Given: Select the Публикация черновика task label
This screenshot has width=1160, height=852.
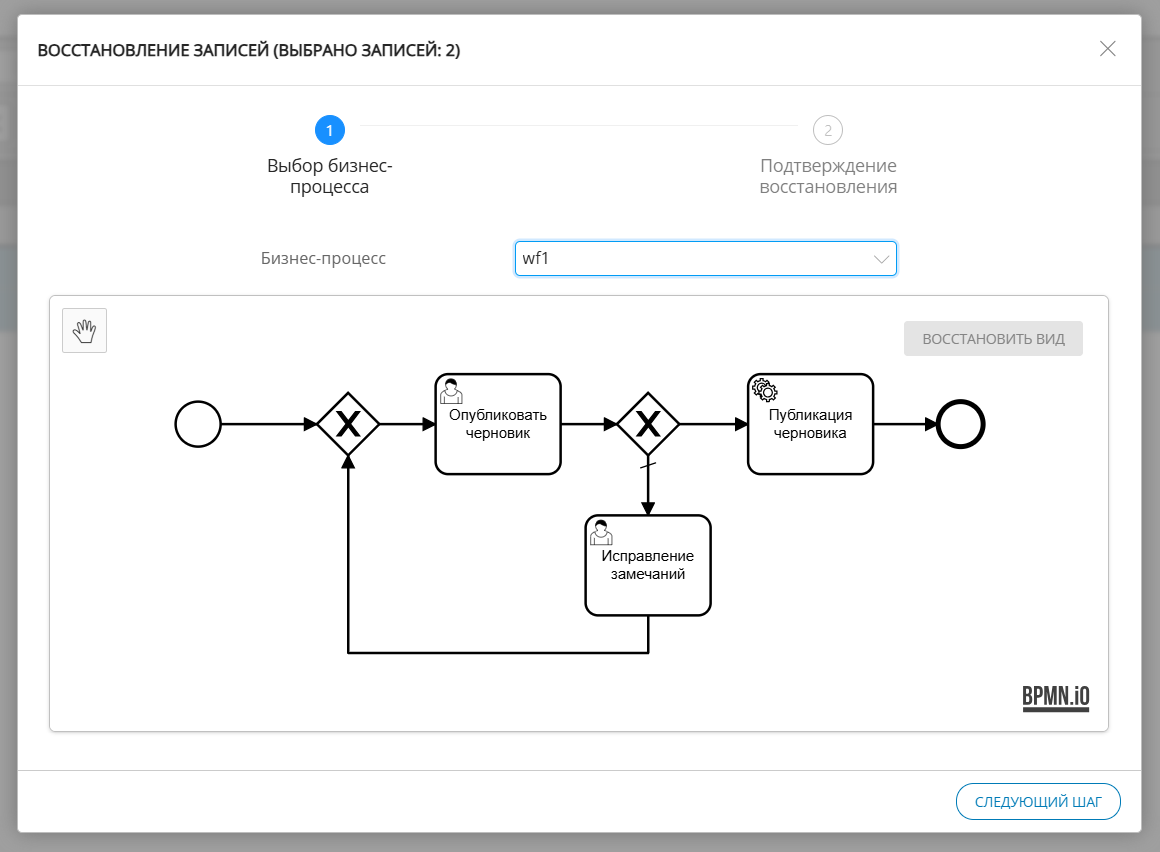Looking at the screenshot, I should click(x=810, y=425).
